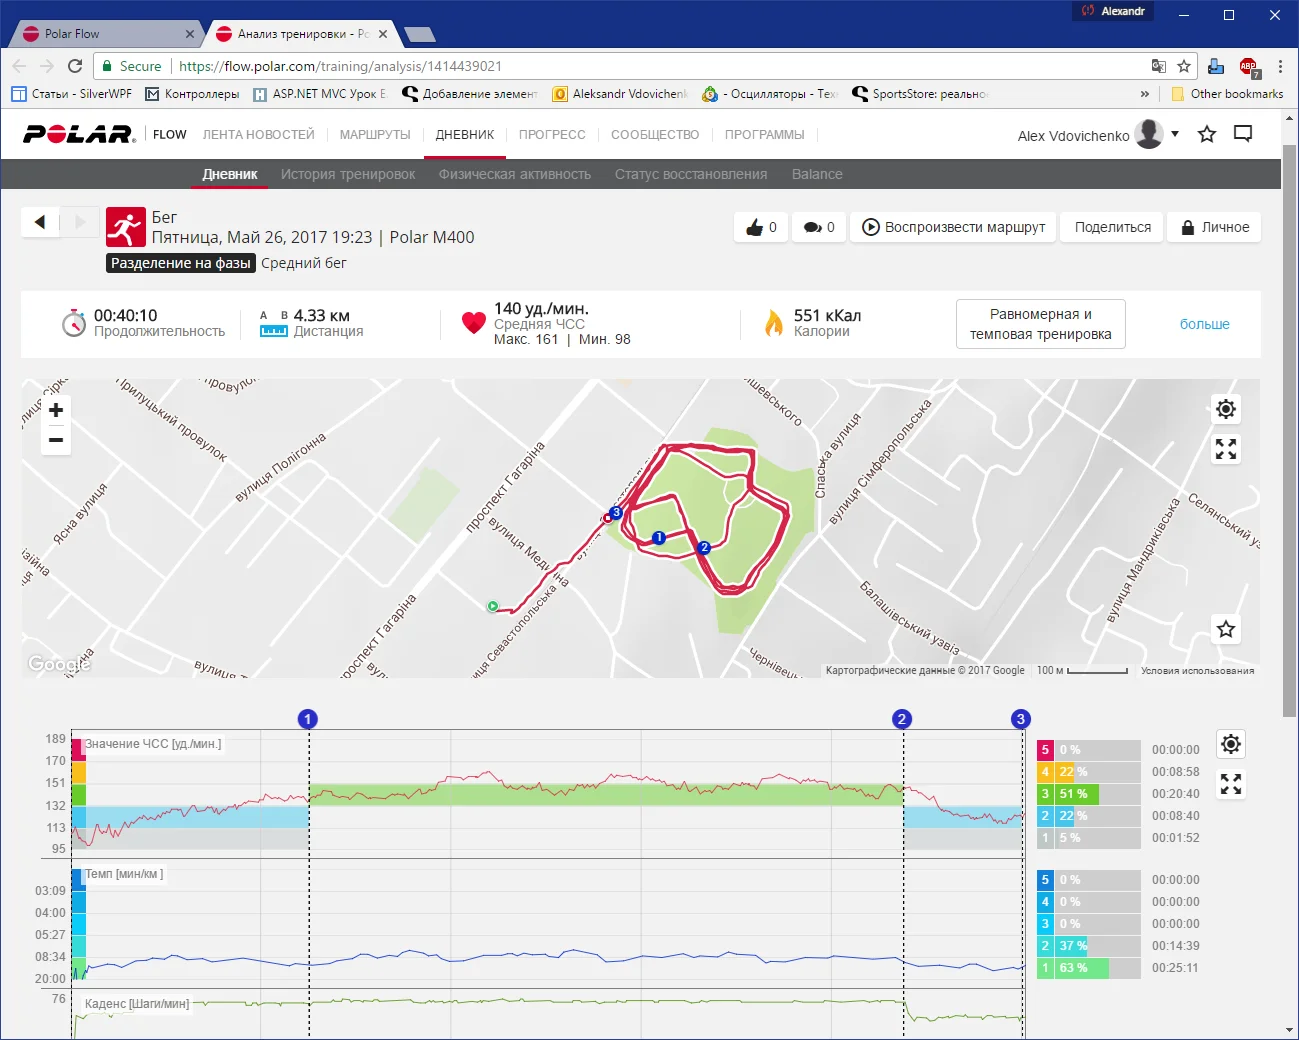The image size is (1299, 1040).
Task: Click the thumbs-up like button
Action: [761, 227]
